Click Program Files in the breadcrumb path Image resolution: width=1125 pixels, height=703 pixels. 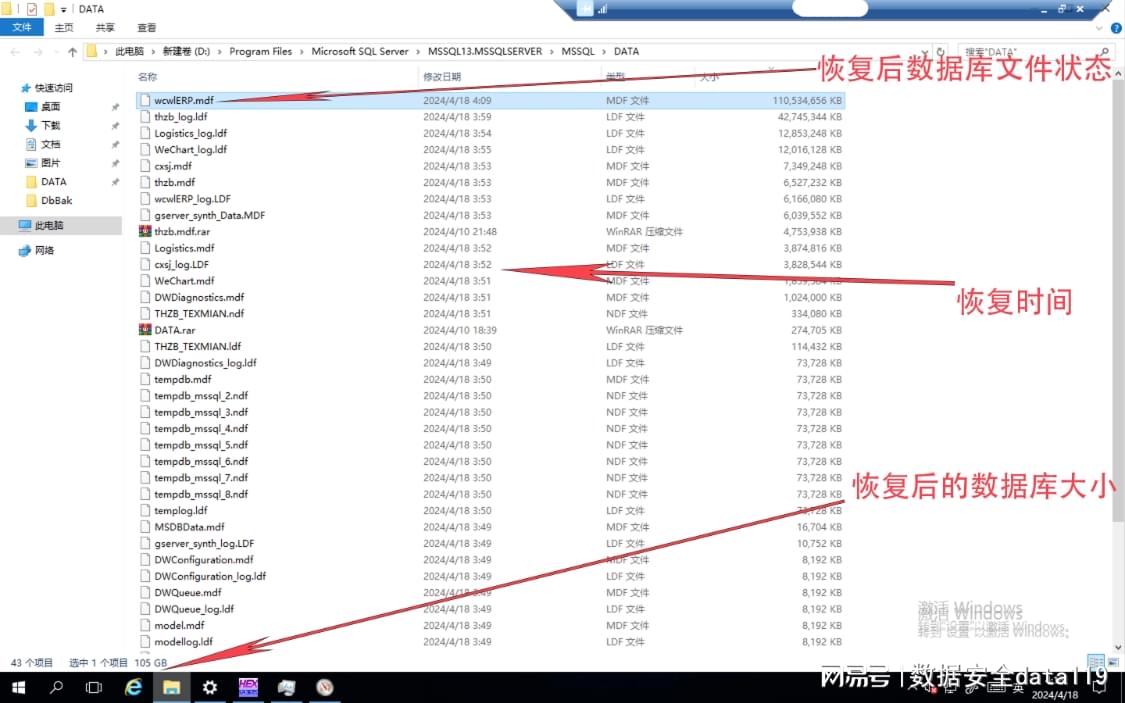(261, 51)
